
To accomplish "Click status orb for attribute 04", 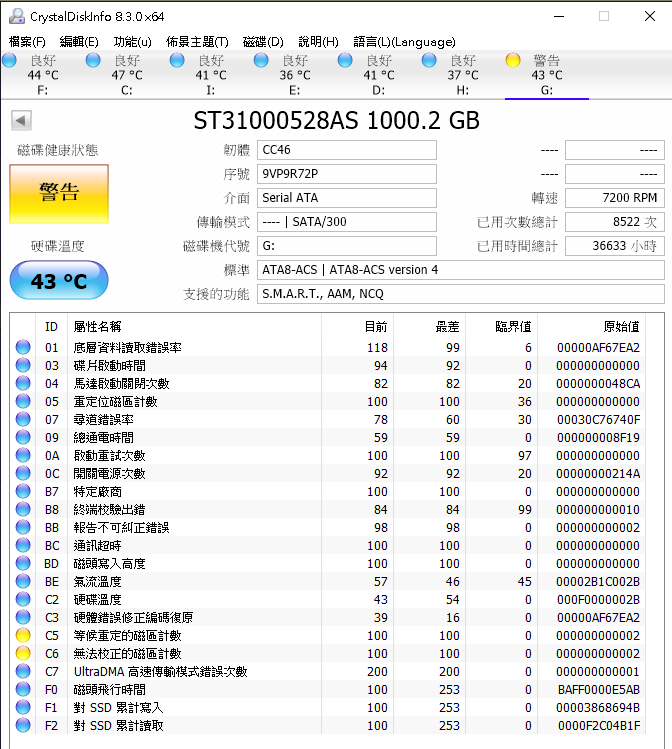I will [23, 384].
